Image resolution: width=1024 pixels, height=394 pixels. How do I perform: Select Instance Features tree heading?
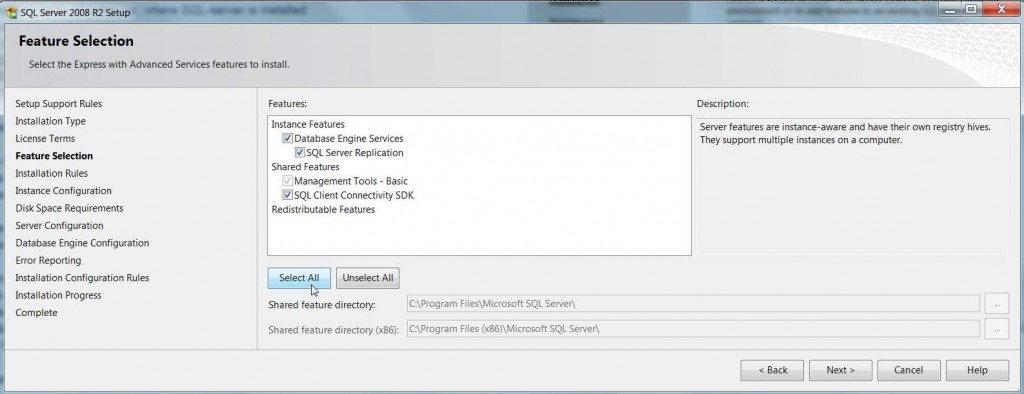[x=308, y=124]
